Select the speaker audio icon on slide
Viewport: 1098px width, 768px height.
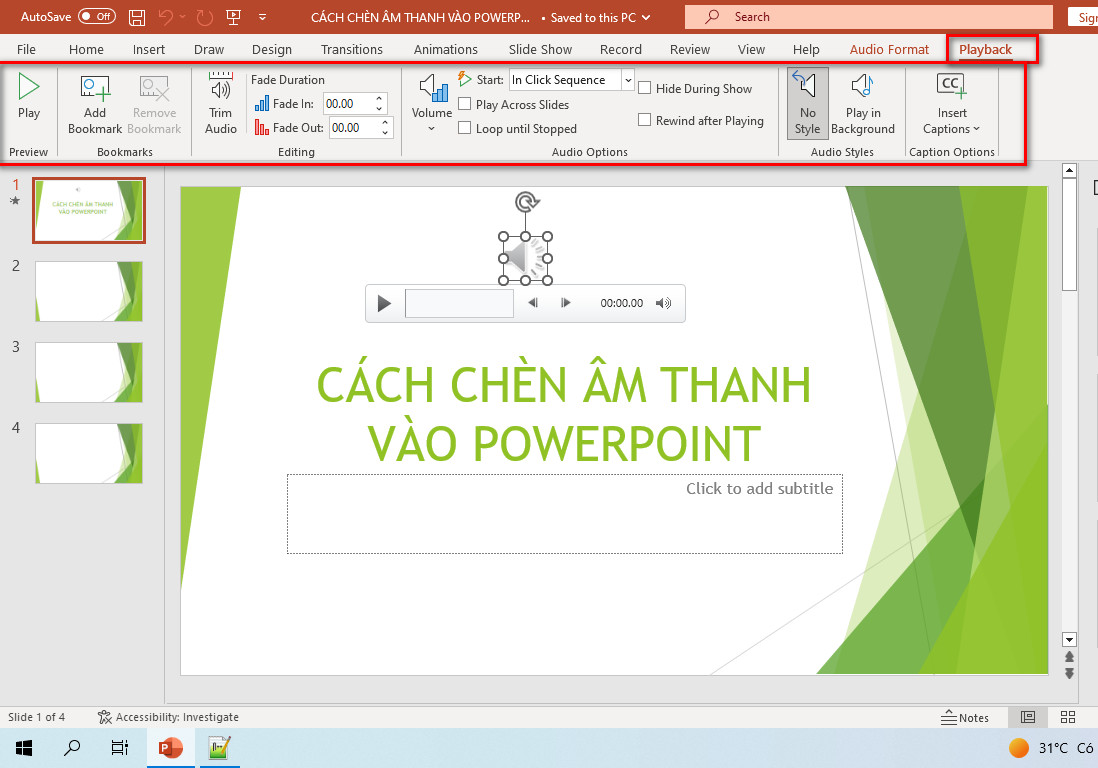coord(525,258)
